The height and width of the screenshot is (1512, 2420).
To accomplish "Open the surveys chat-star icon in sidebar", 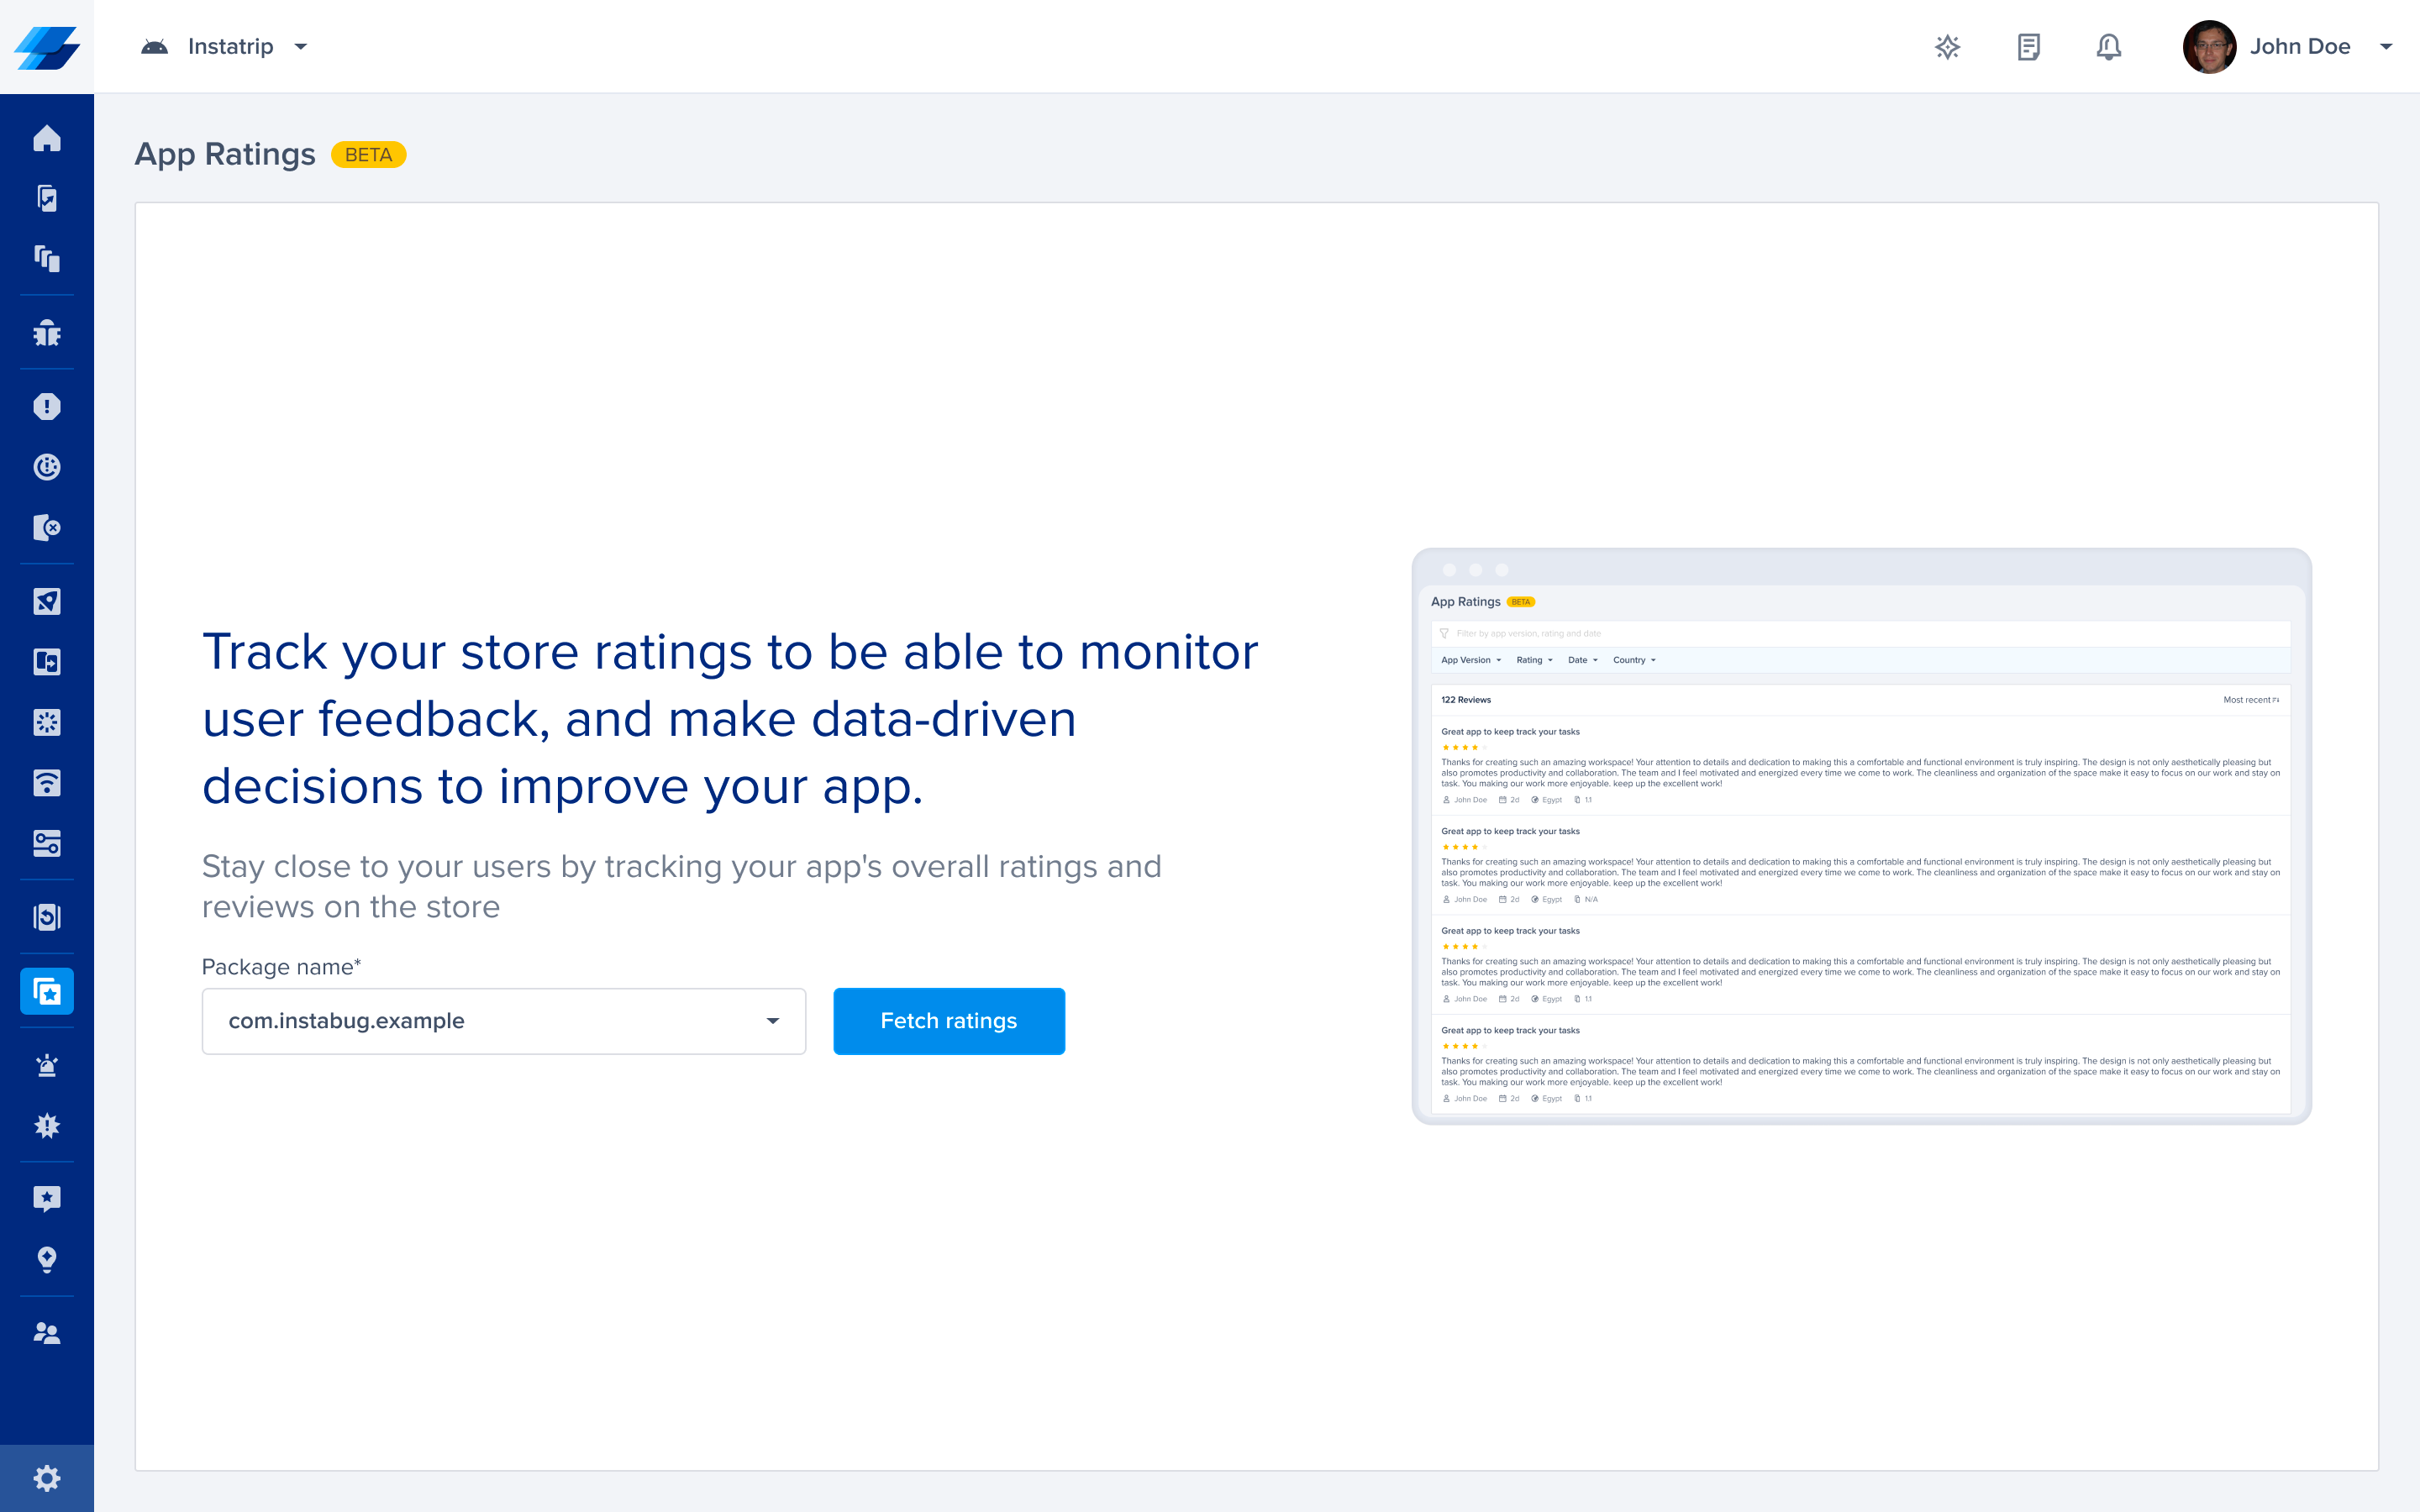I will point(46,1199).
